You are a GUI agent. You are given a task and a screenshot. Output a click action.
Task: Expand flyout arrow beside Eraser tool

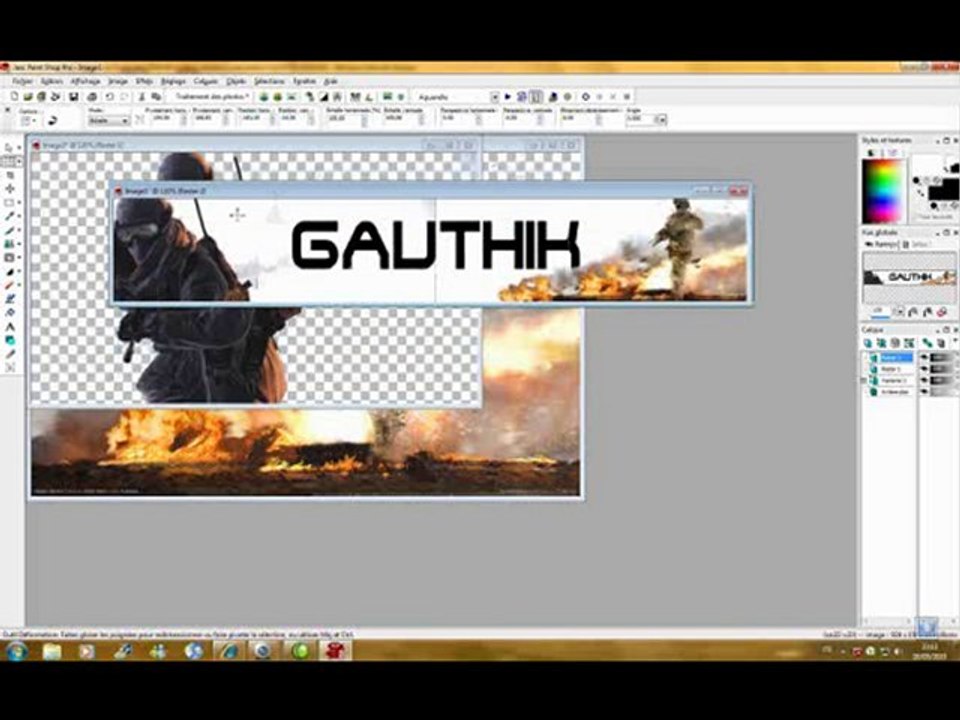(x=18, y=285)
